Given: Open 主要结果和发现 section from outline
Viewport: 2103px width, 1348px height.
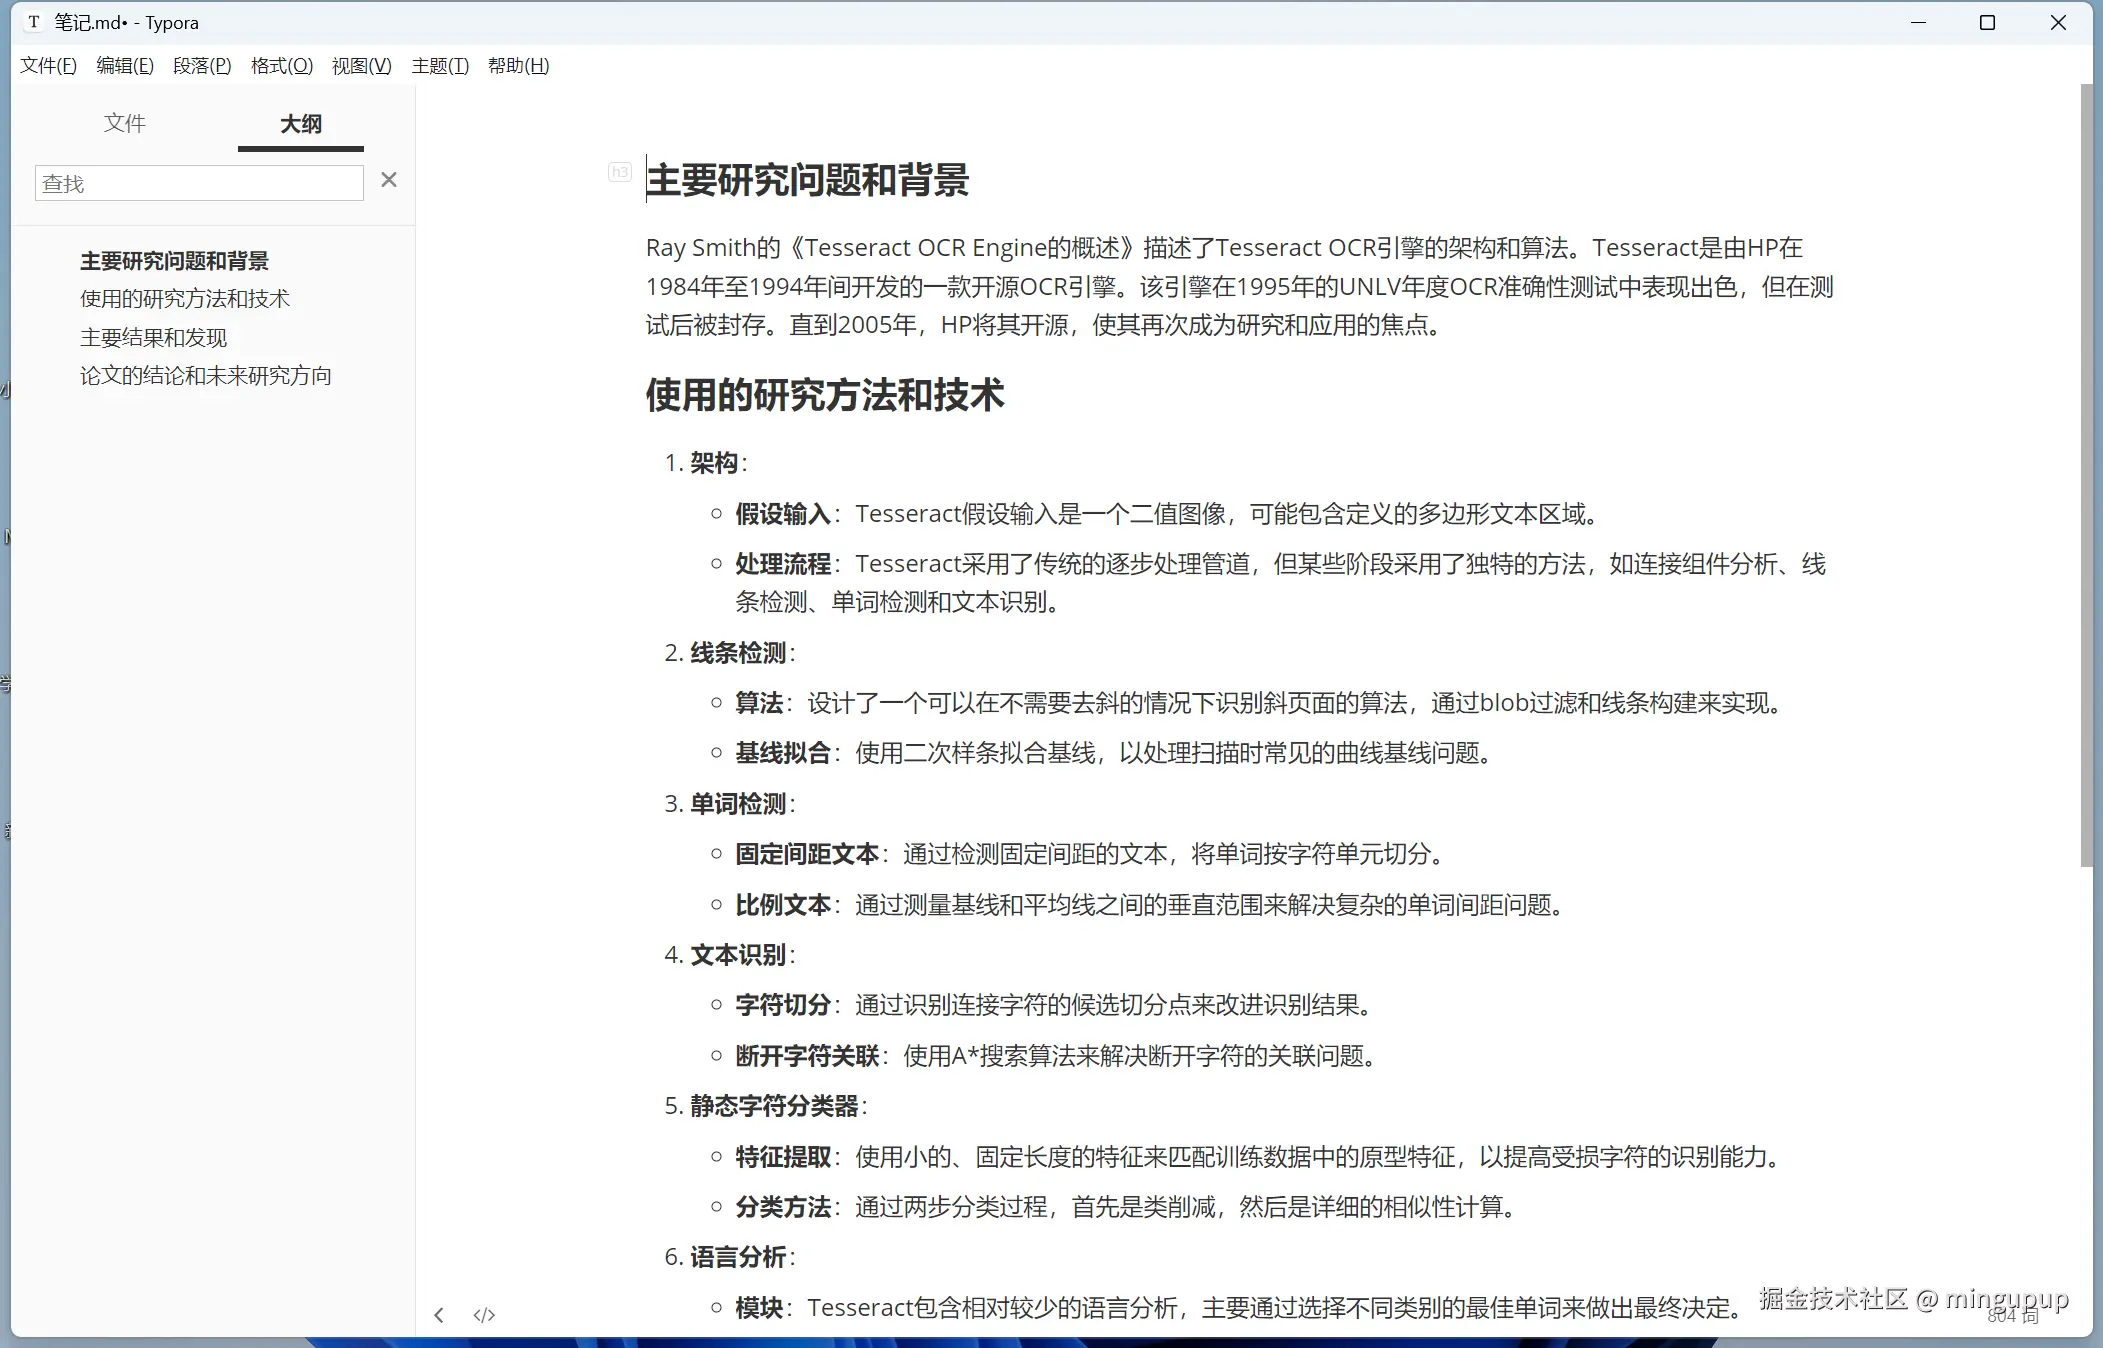Looking at the screenshot, I should pyautogui.click(x=153, y=337).
